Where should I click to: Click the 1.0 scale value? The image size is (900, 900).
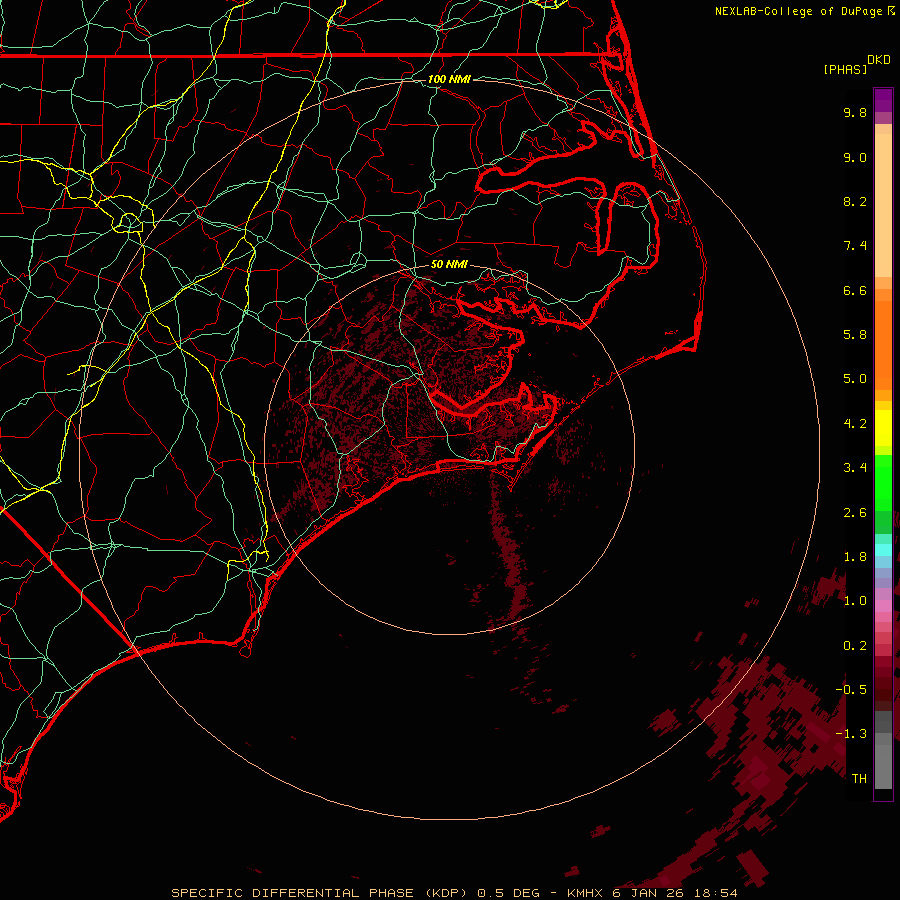pos(855,601)
